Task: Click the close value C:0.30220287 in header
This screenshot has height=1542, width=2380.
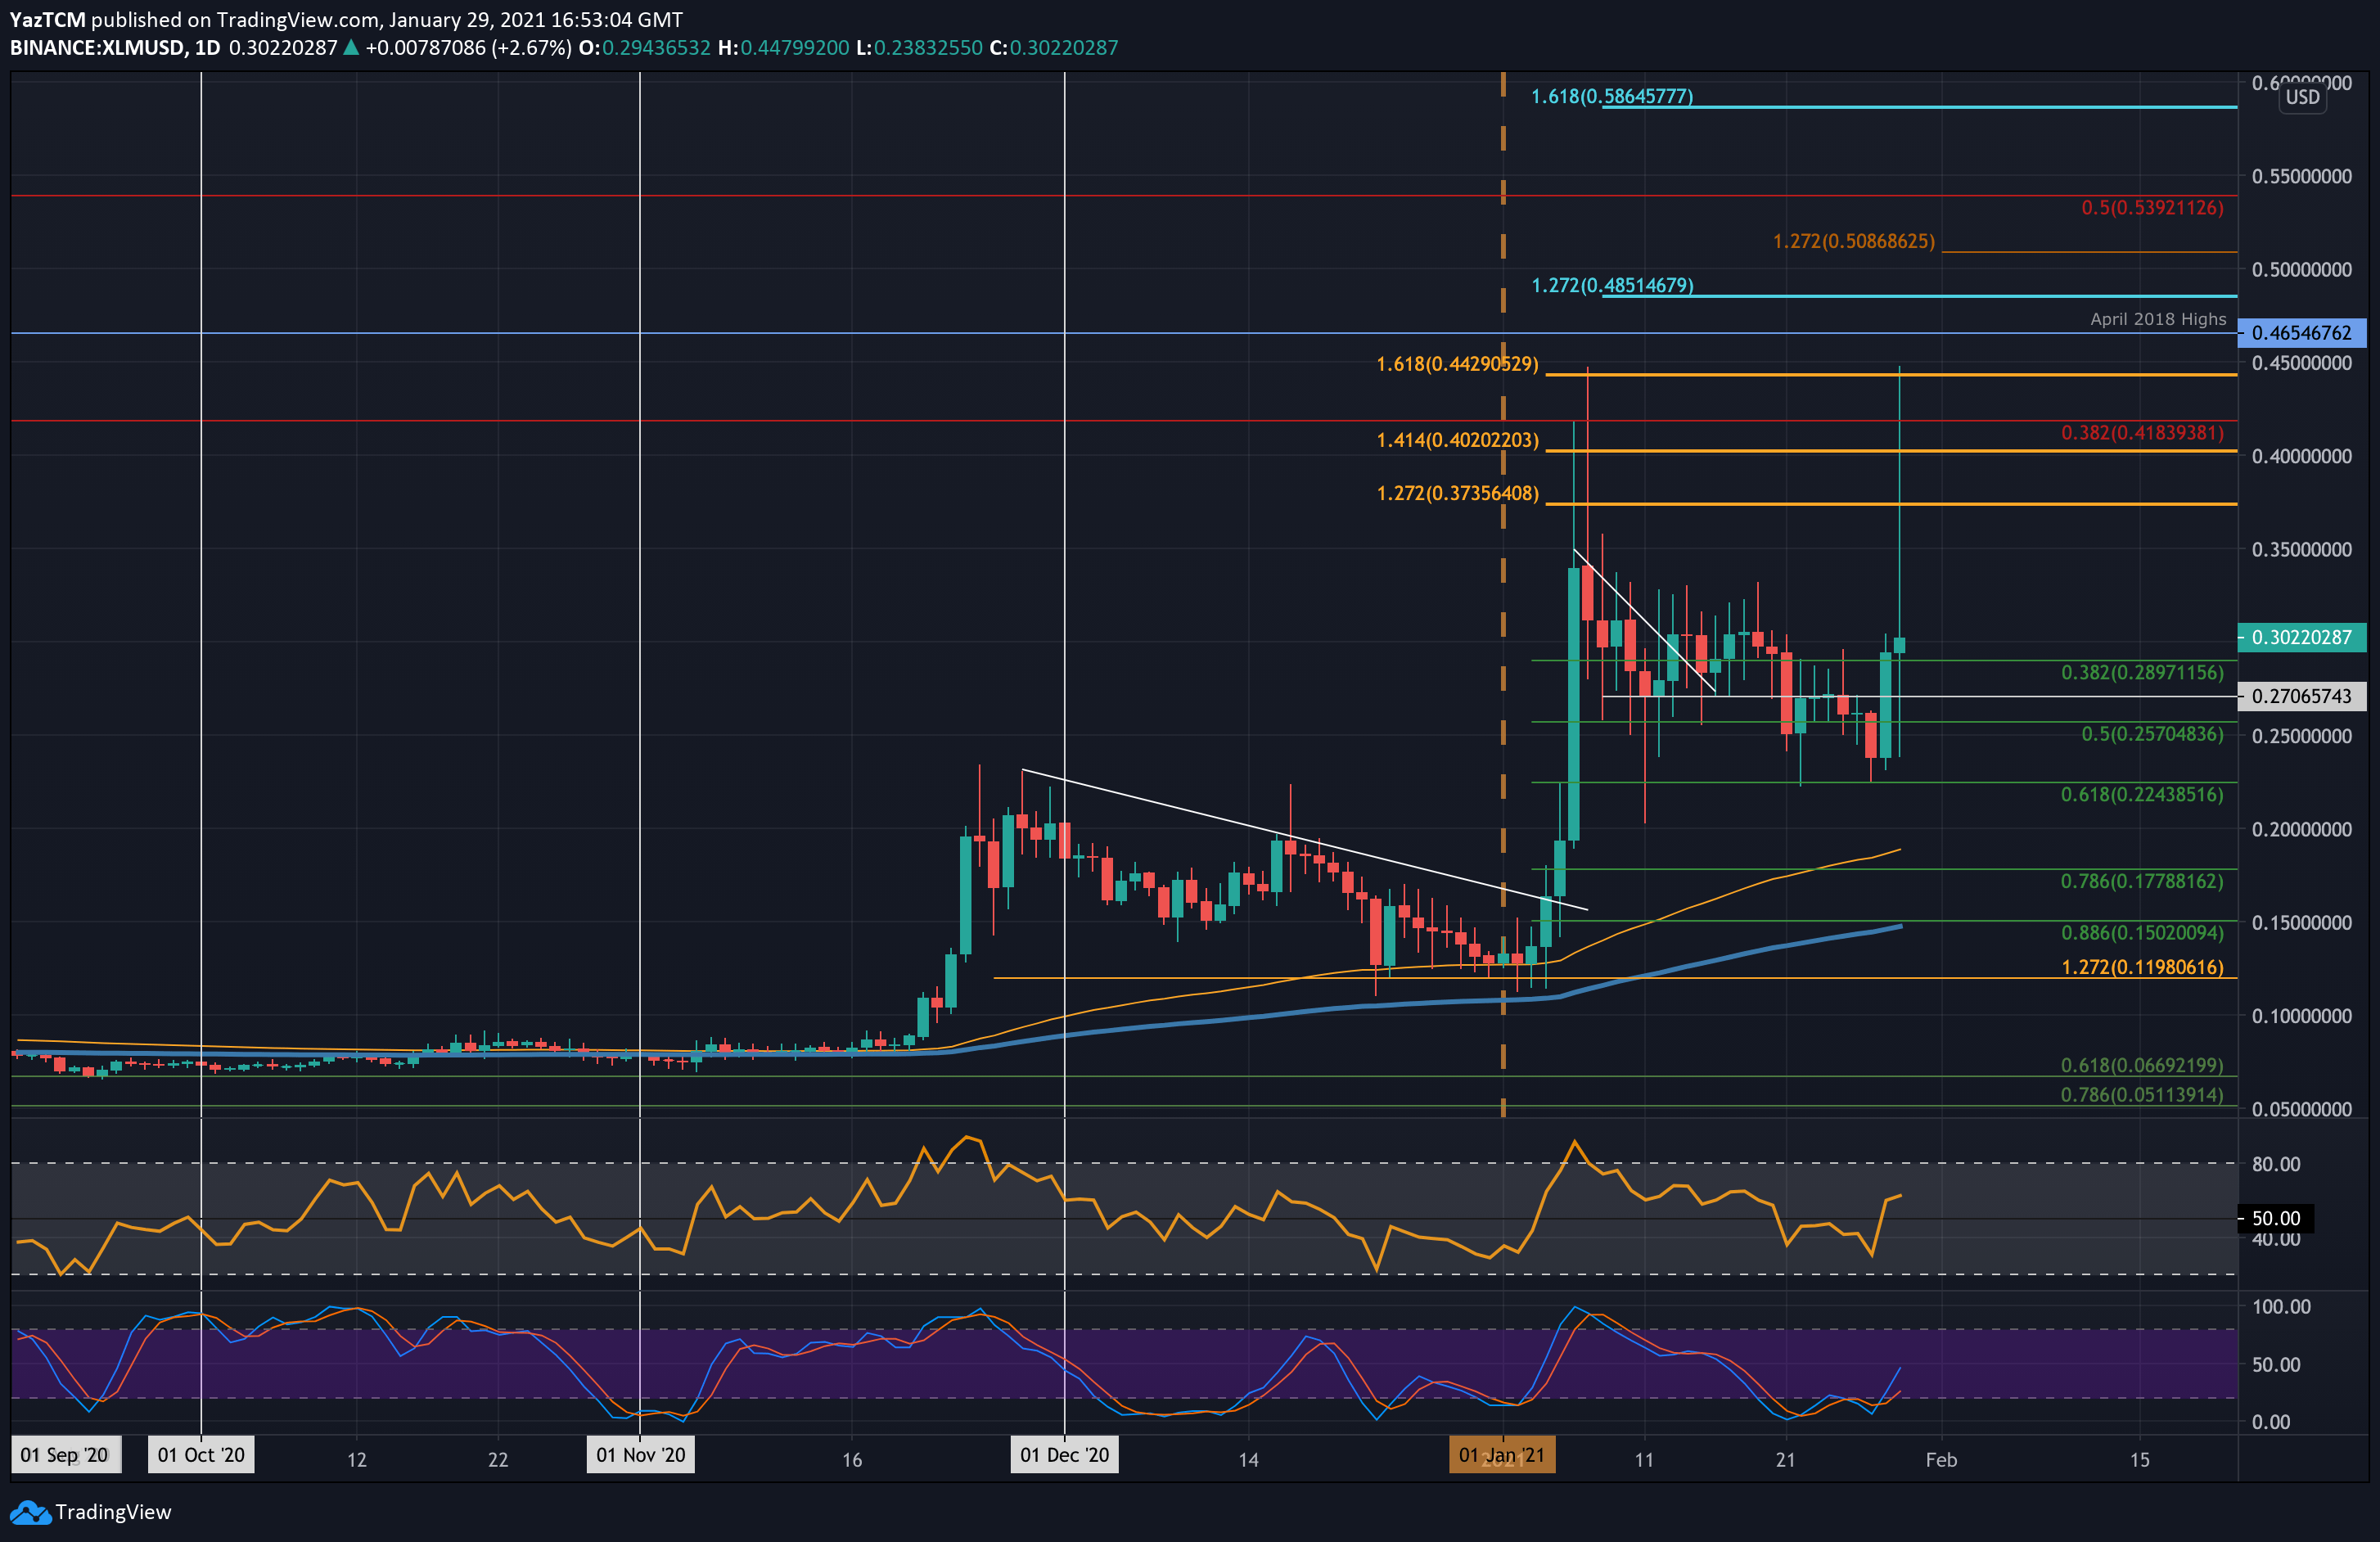Action: pyautogui.click(x=1054, y=48)
